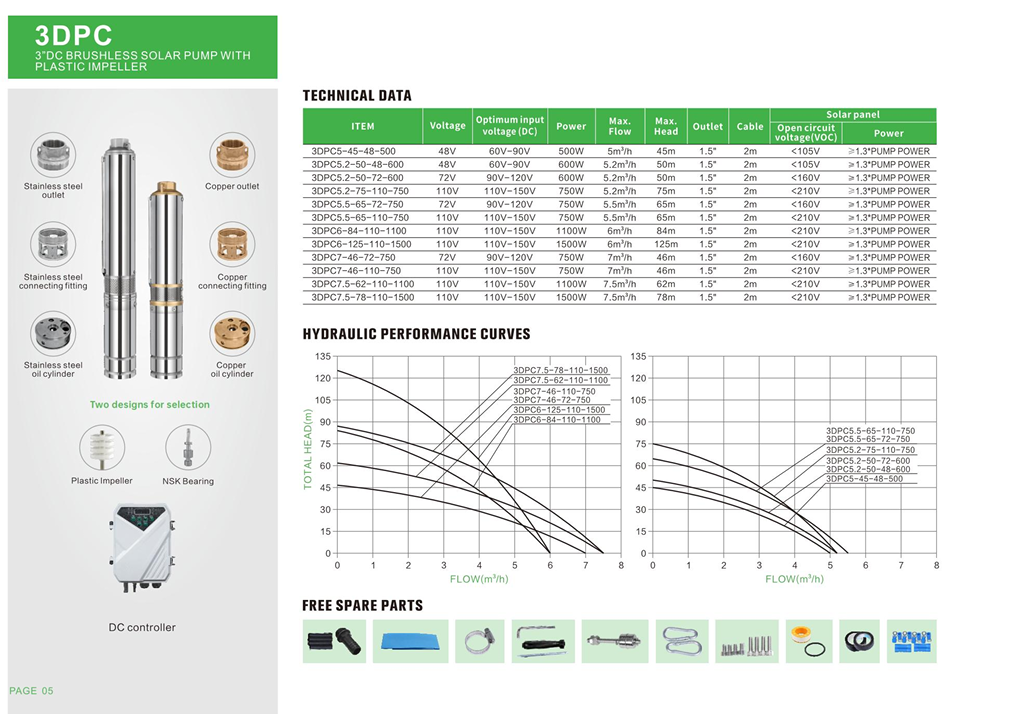Image resolution: width=1036 pixels, height=714 pixels.
Task: Click the Max. Head column header
Action: point(666,126)
